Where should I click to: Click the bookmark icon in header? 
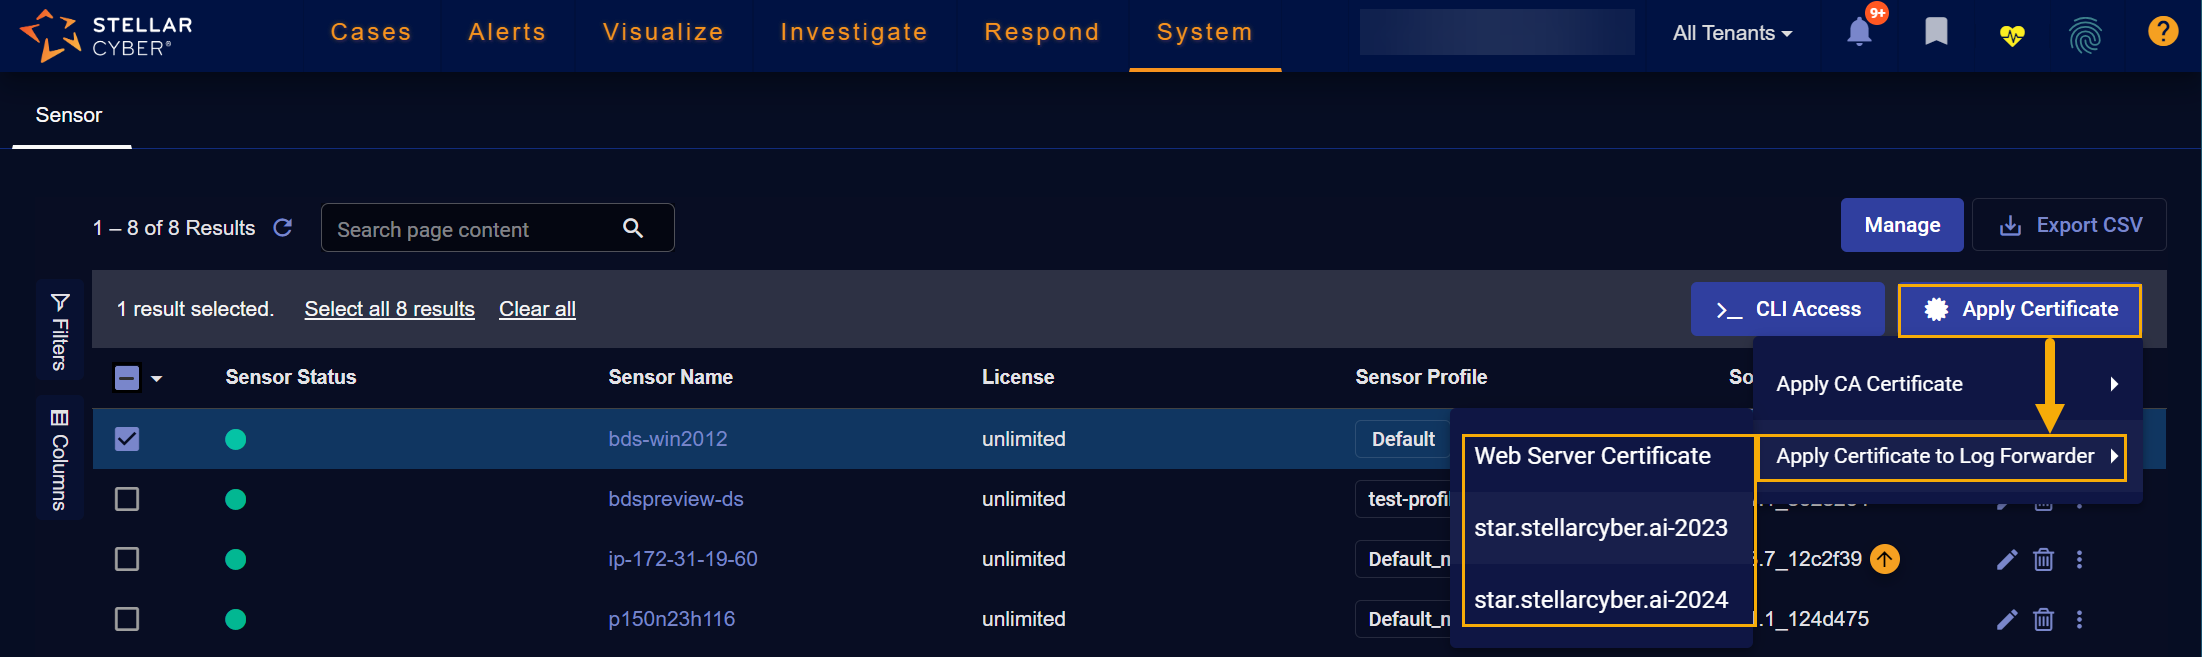1936,32
